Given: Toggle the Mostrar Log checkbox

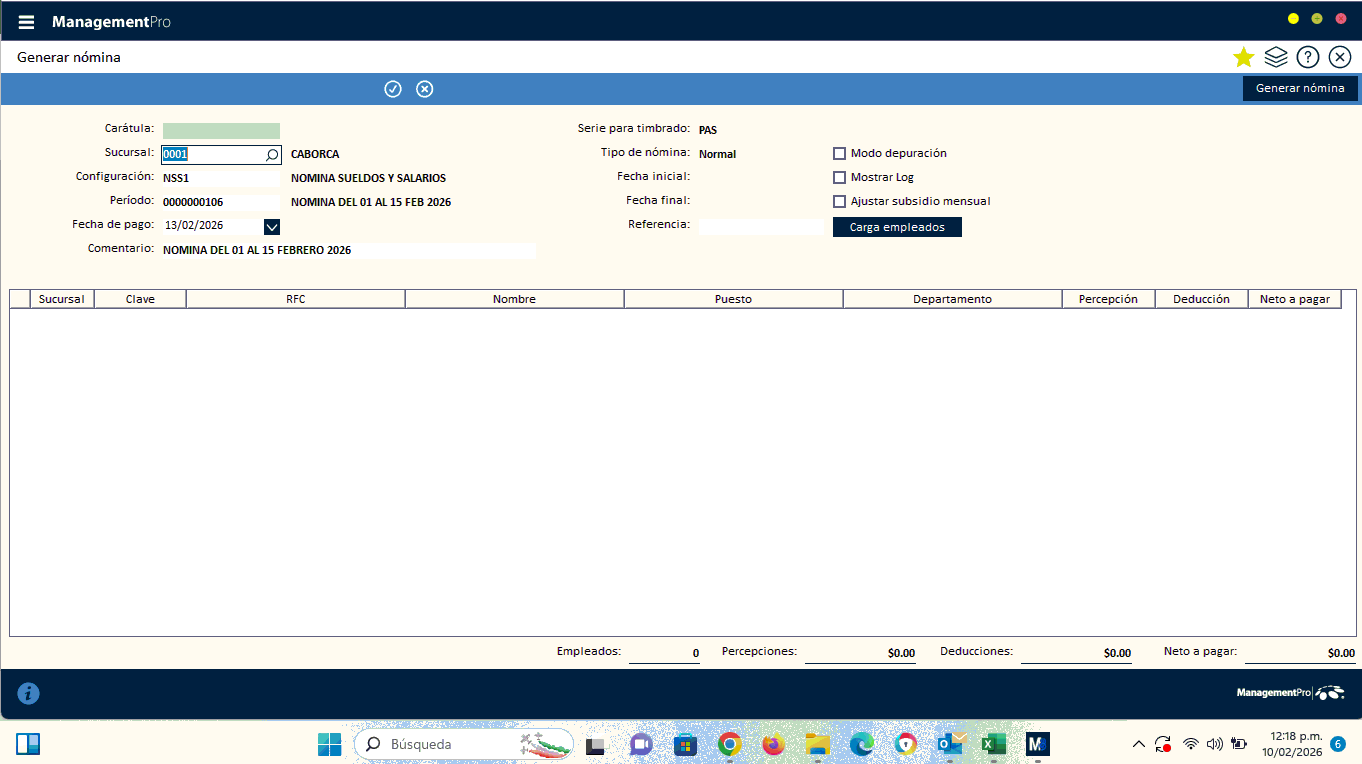Looking at the screenshot, I should tap(840, 177).
